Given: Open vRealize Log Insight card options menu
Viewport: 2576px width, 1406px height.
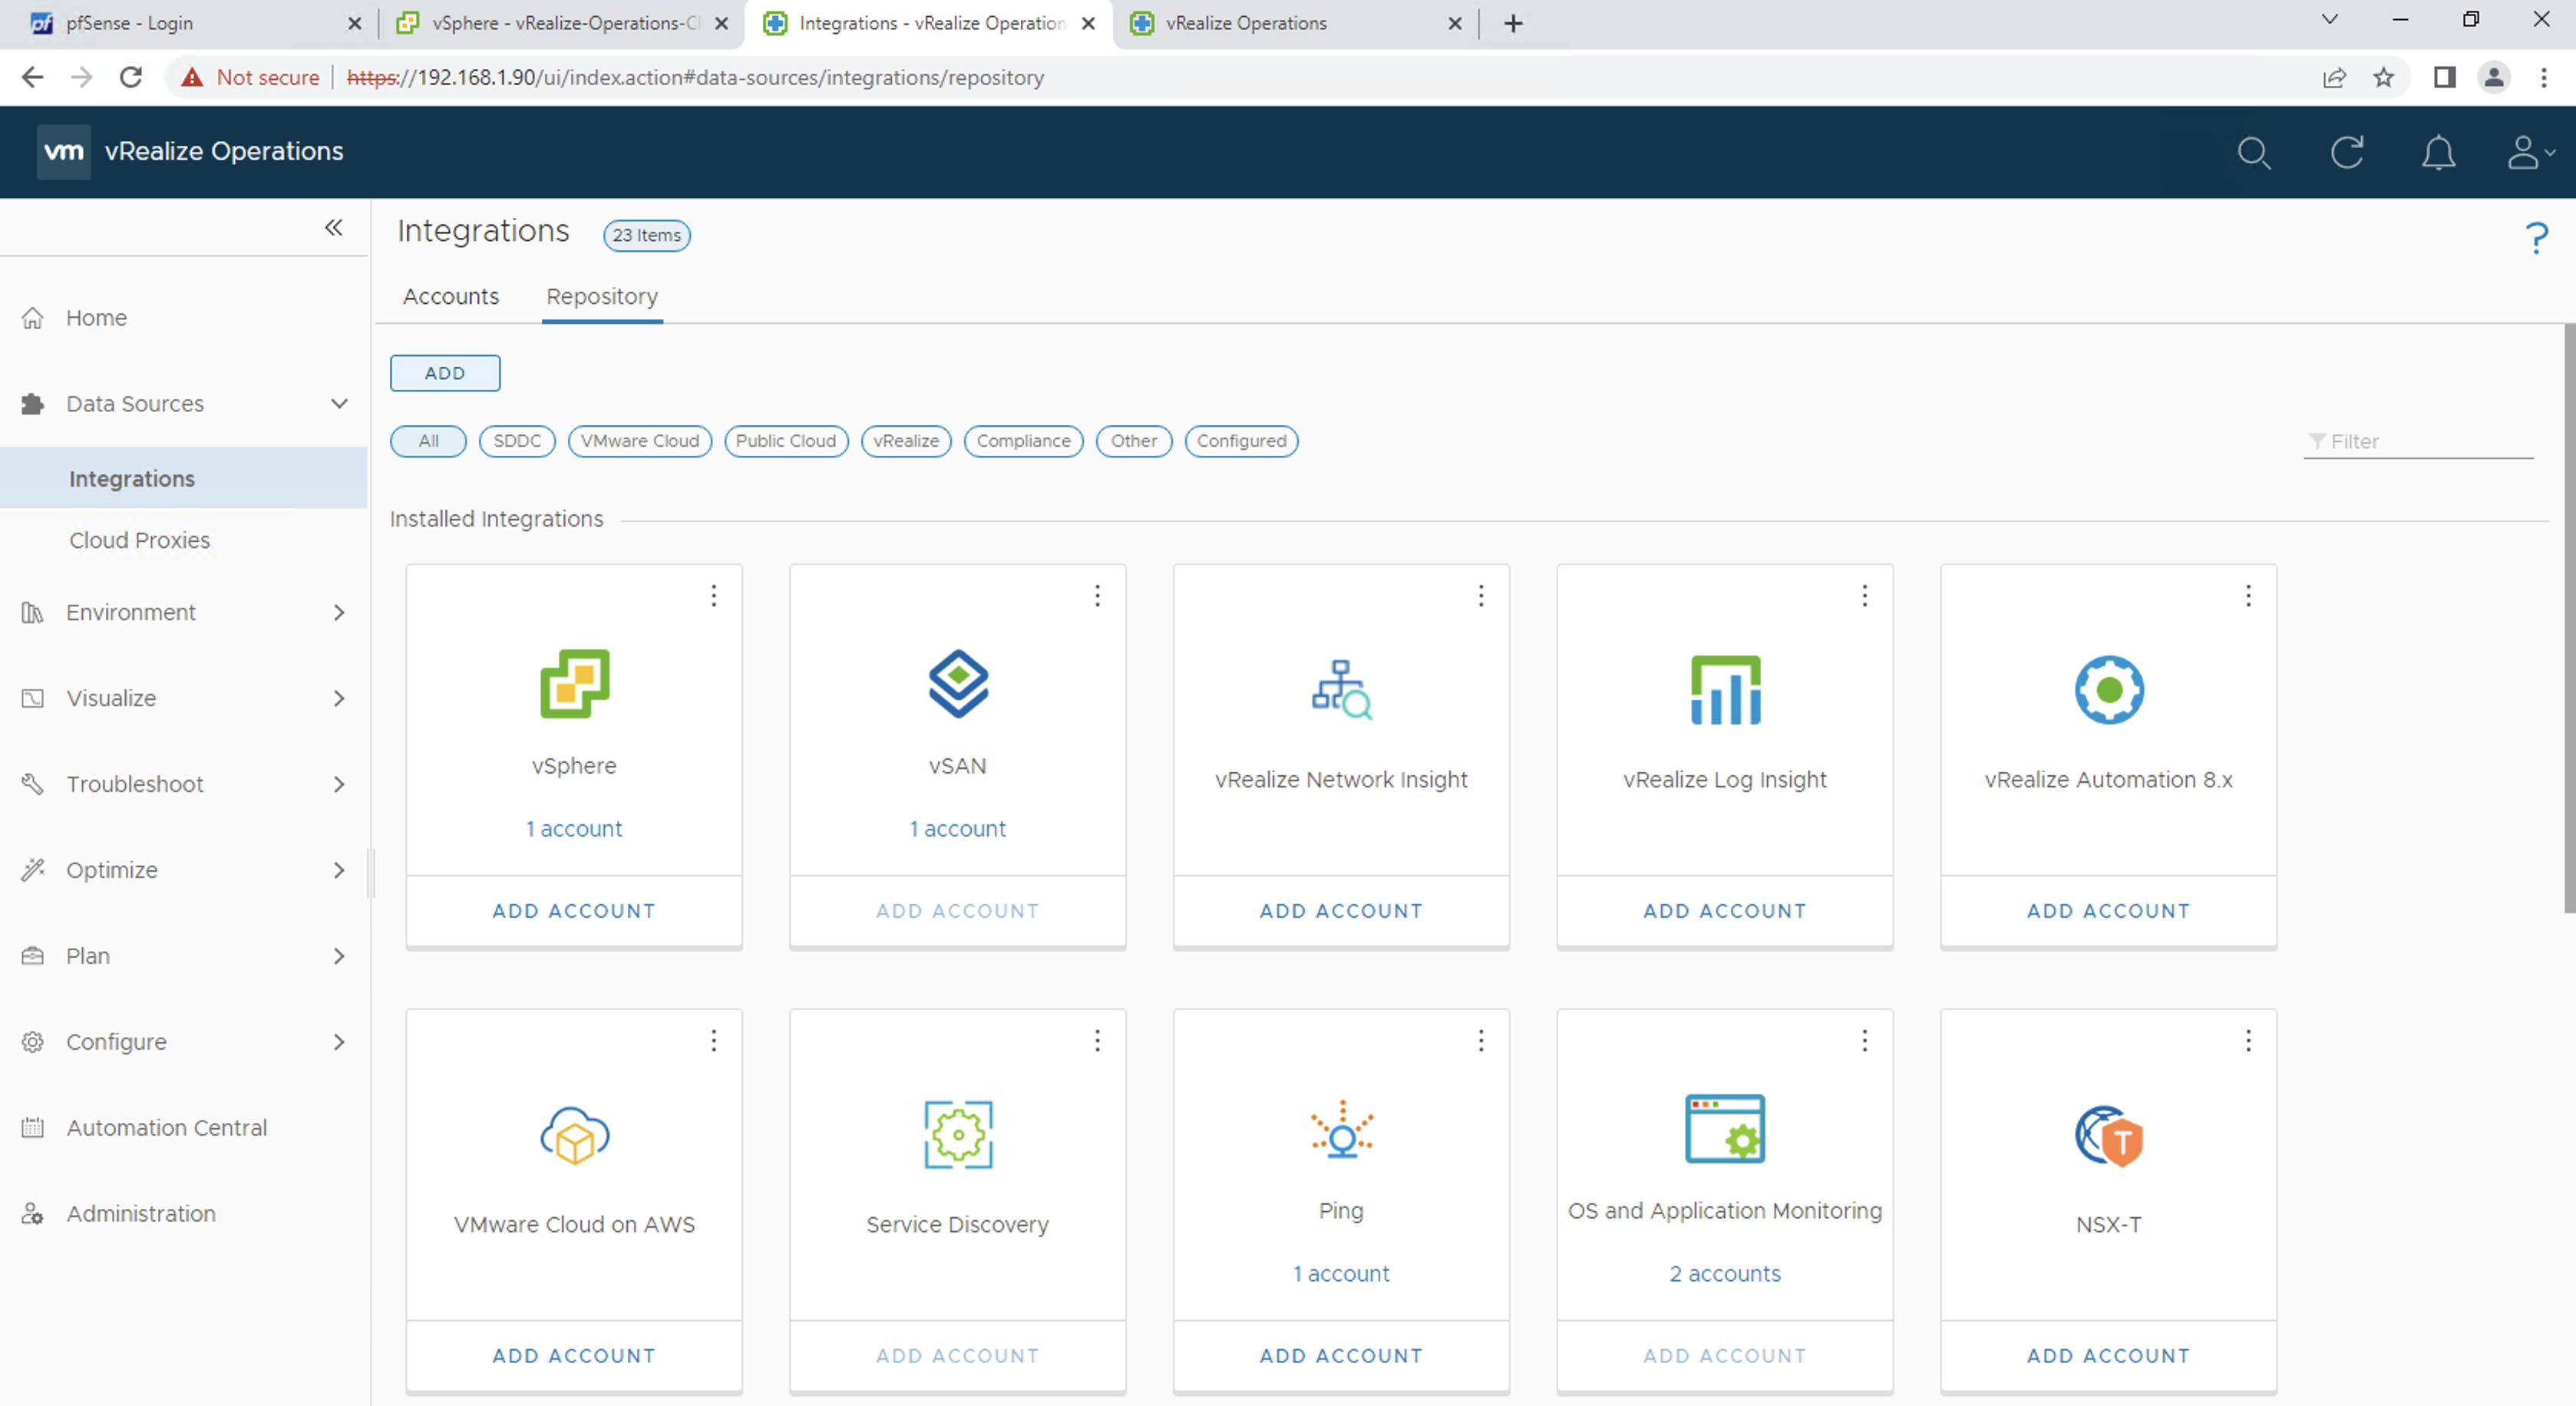Looking at the screenshot, I should click(1865, 596).
